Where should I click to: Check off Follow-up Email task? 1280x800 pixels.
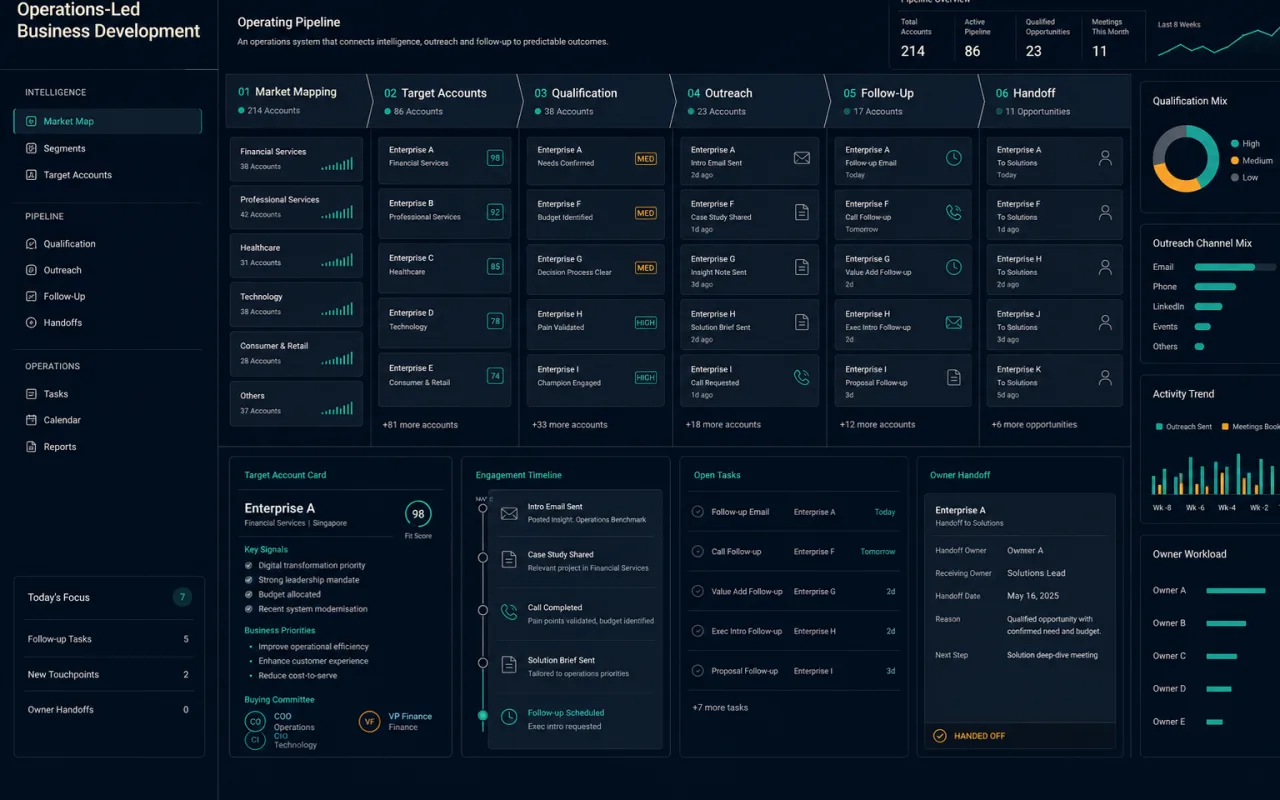tap(698, 512)
